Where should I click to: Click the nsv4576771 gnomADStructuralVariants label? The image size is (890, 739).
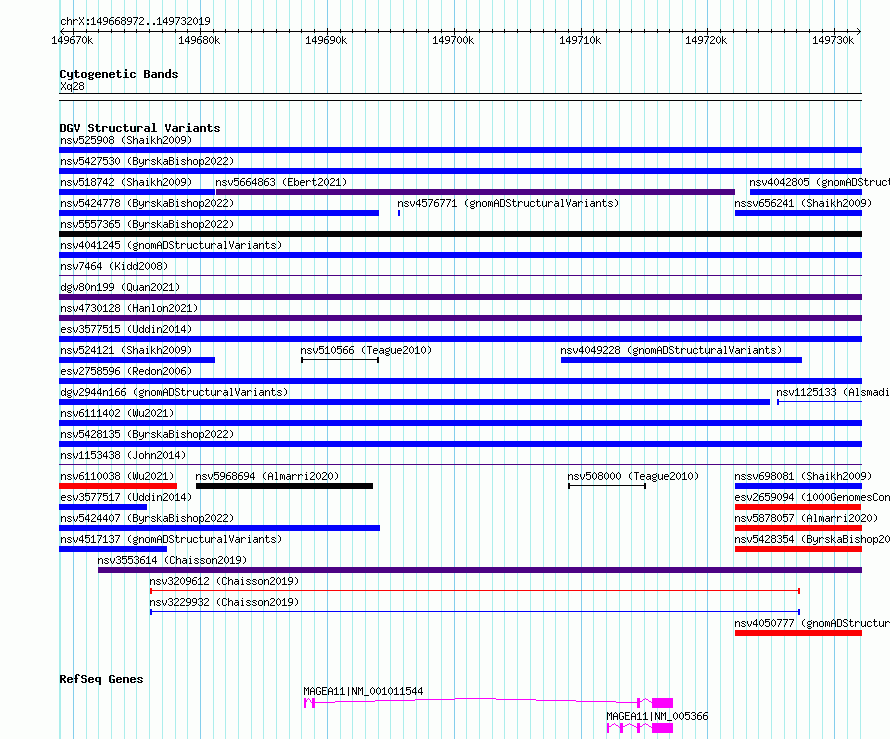click(x=508, y=203)
